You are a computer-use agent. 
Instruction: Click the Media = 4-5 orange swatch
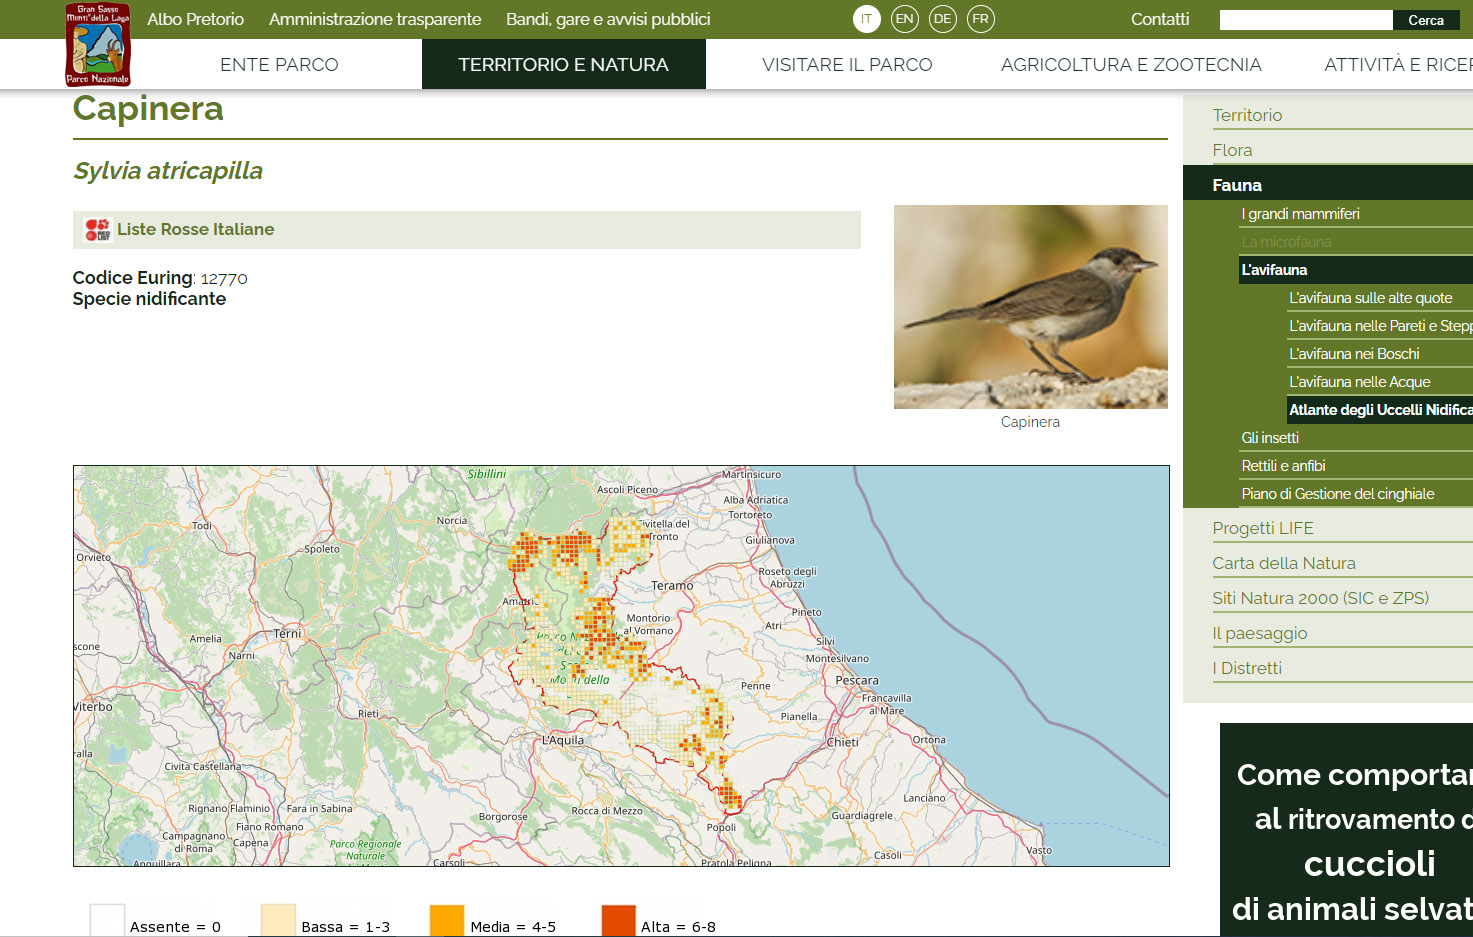447,921
